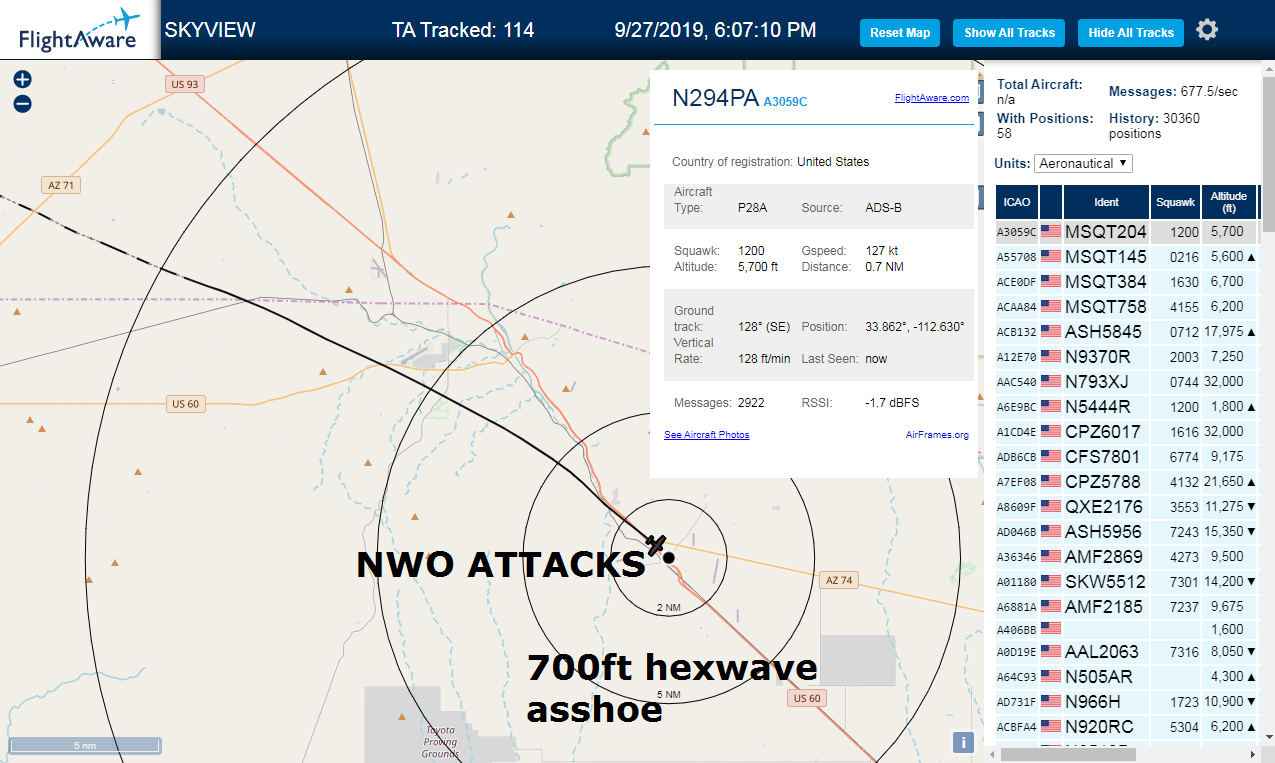The width and height of the screenshot is (1275, 763).
Task: Select the AMF2869 aircraft row
Action: tap(1126, 556)
